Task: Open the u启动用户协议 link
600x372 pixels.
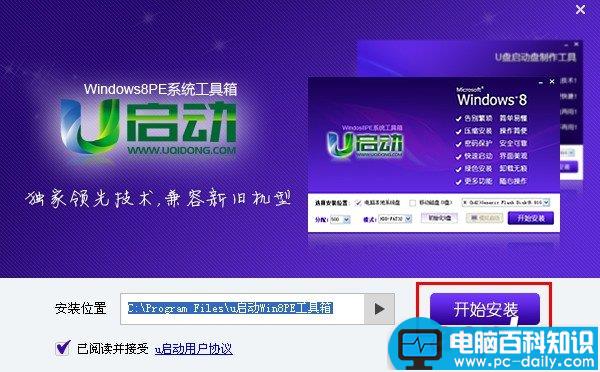Action: pos(194,349)
